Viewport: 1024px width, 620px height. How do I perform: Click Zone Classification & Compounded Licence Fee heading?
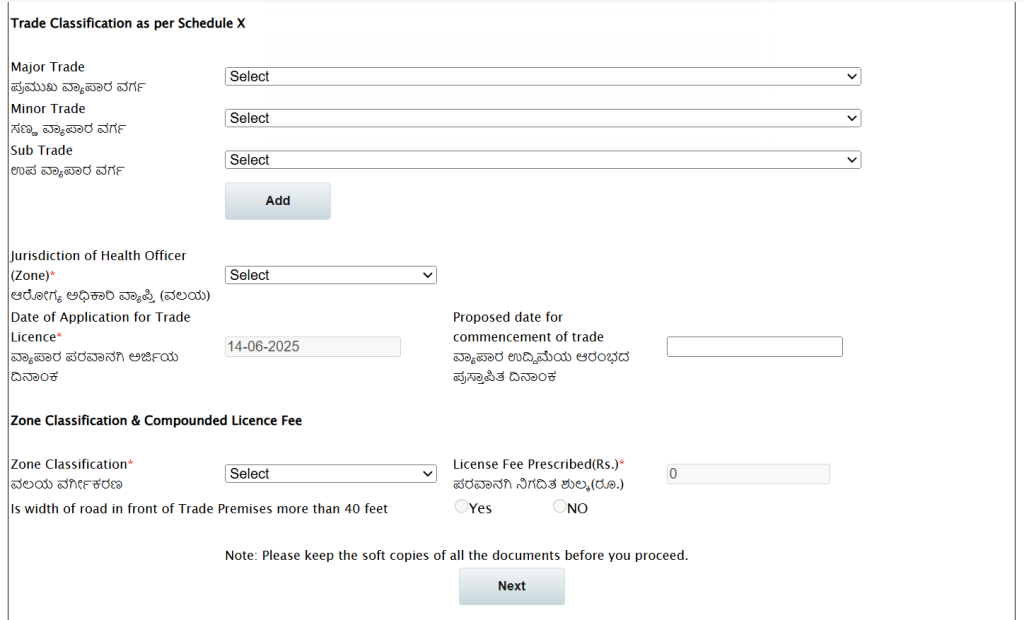coord(156,421)
